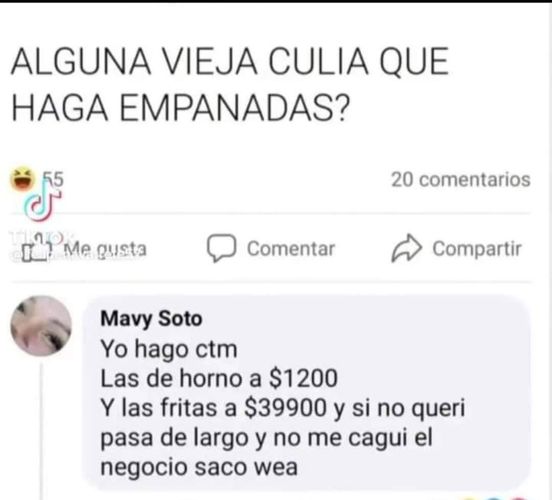Click the "Yo hago ctm" comment line
This screenshot has width=552, height=500.
coord(169,349)
